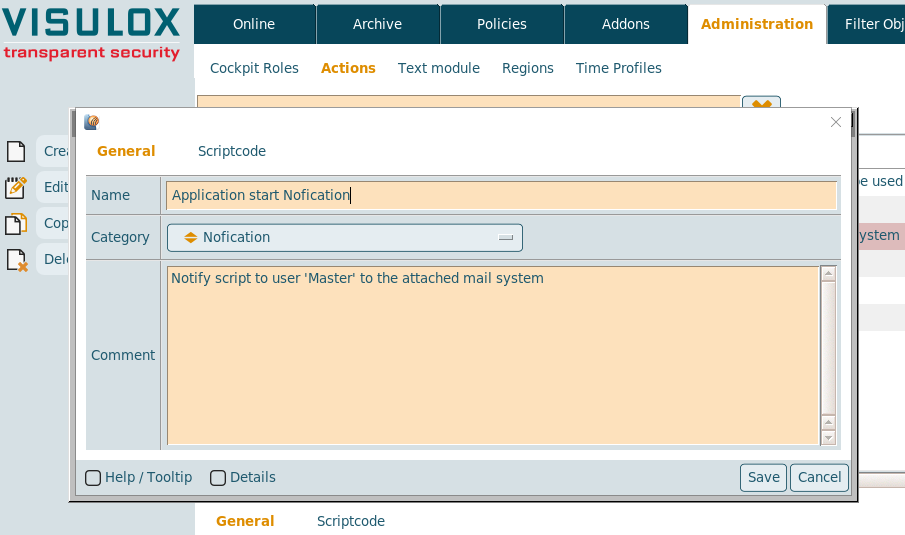
Task: Toggle the Details checkbox
Action: pyautogui.click(x=218, y=478)
